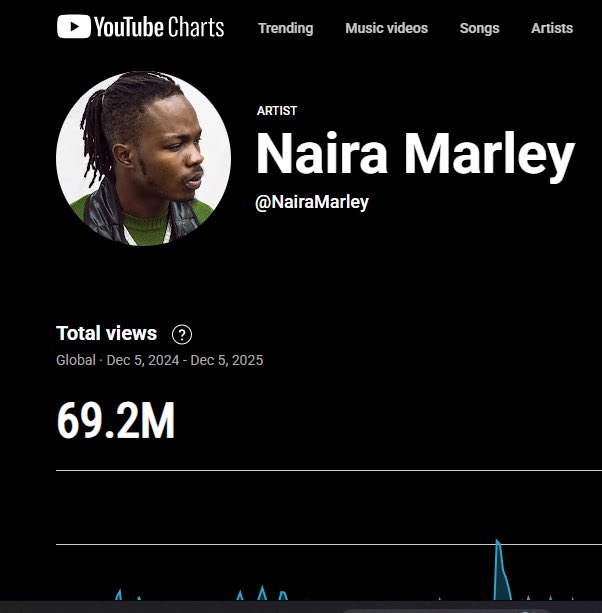Select the Artists tab
This screenshot has height=613, width=602.
tap(552, 28)
